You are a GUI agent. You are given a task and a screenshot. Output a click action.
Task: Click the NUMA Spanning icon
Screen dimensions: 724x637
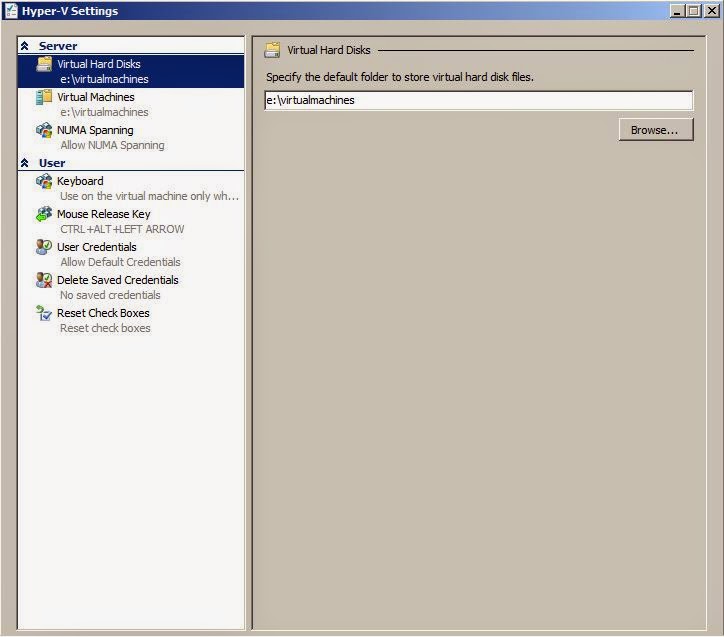[x=44, y=130]
